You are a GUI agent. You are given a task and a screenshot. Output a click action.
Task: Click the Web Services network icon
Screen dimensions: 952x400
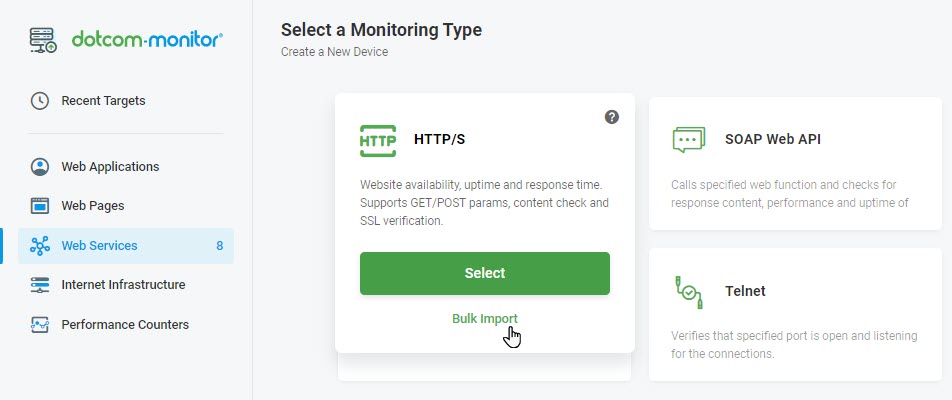40,246
